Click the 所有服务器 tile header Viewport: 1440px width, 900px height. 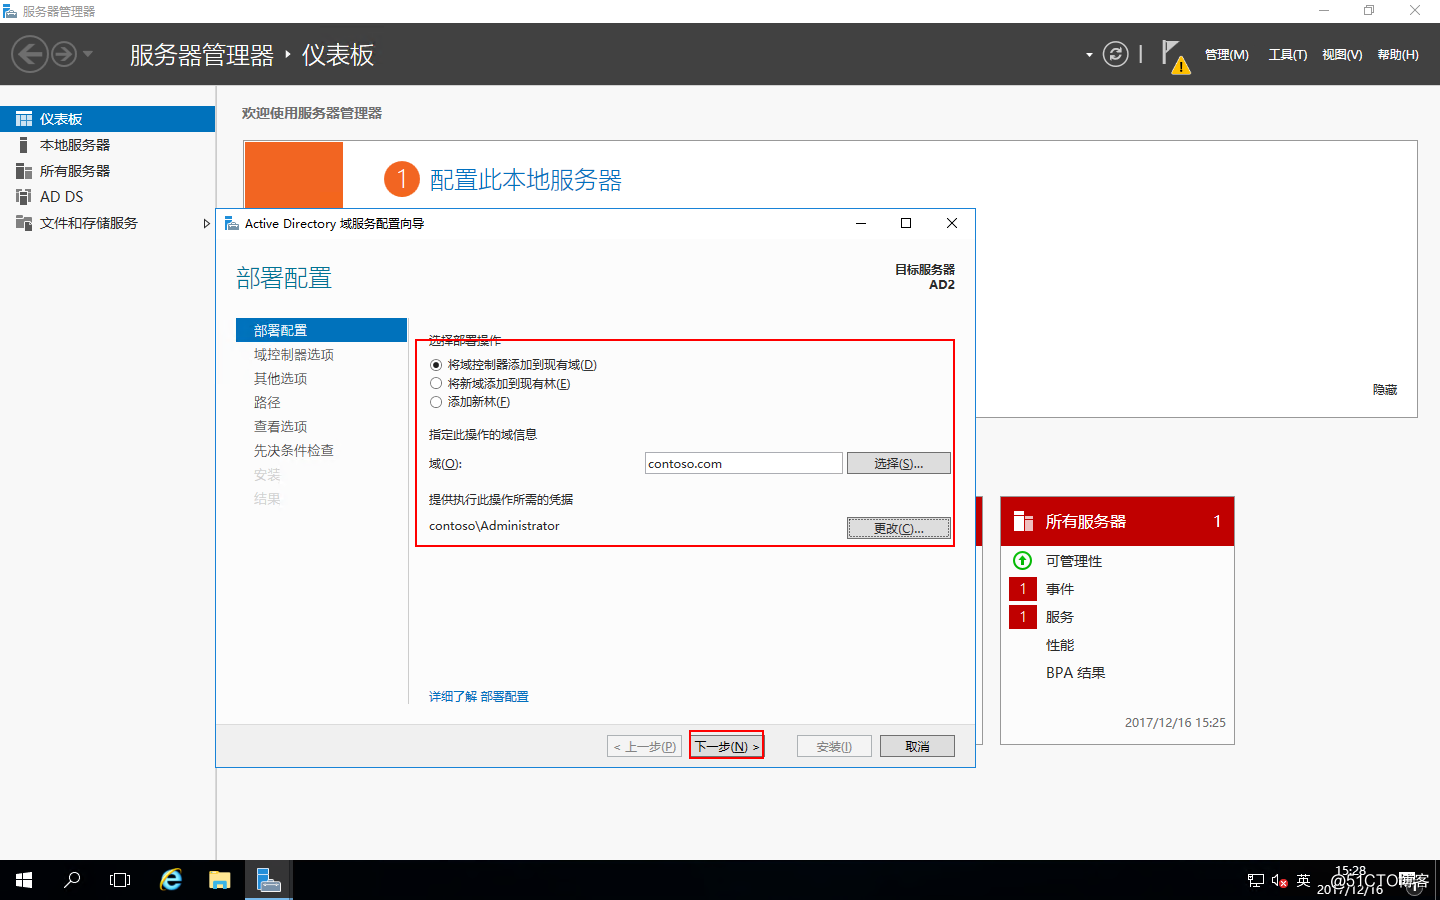point(1117,521)
